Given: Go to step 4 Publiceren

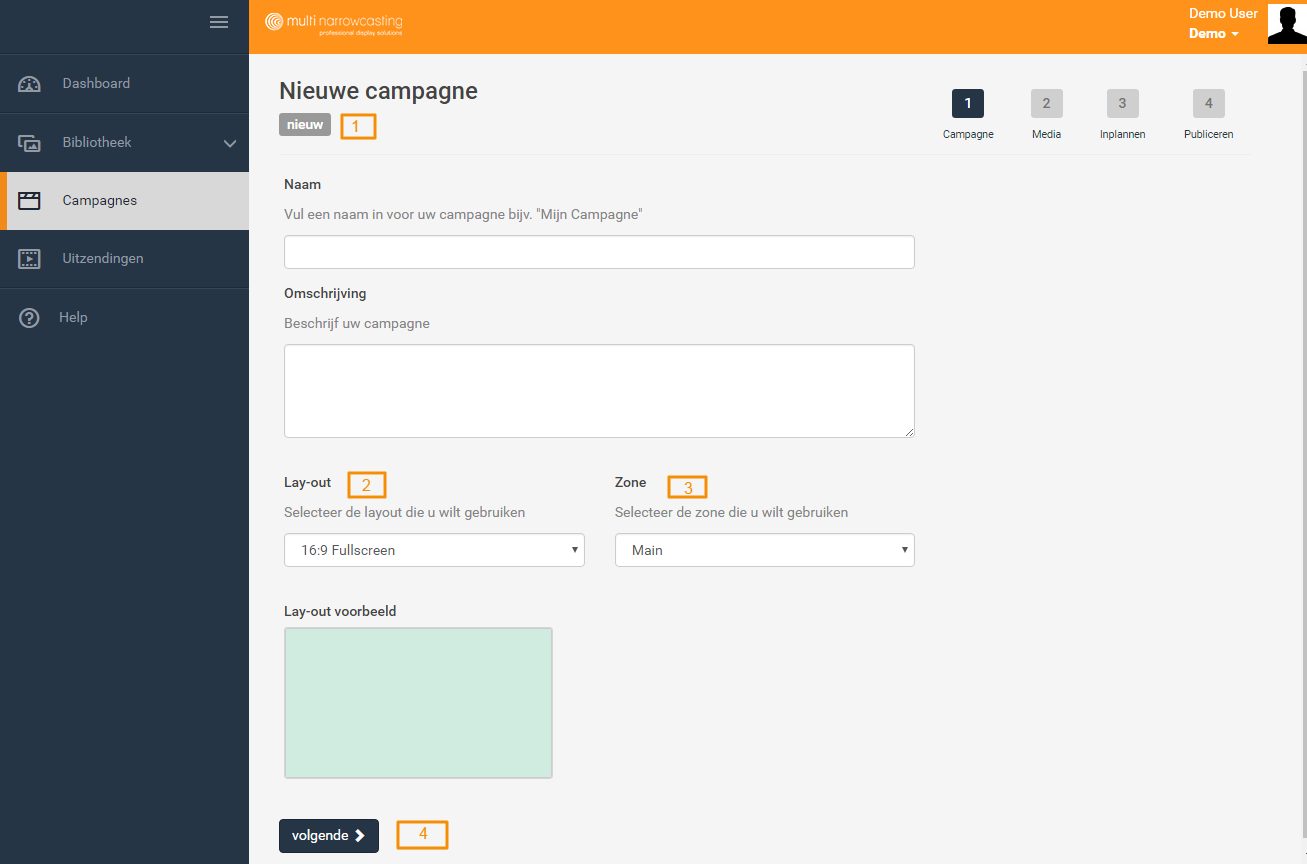Looking at the screenshot, I should pos(1209,114).
